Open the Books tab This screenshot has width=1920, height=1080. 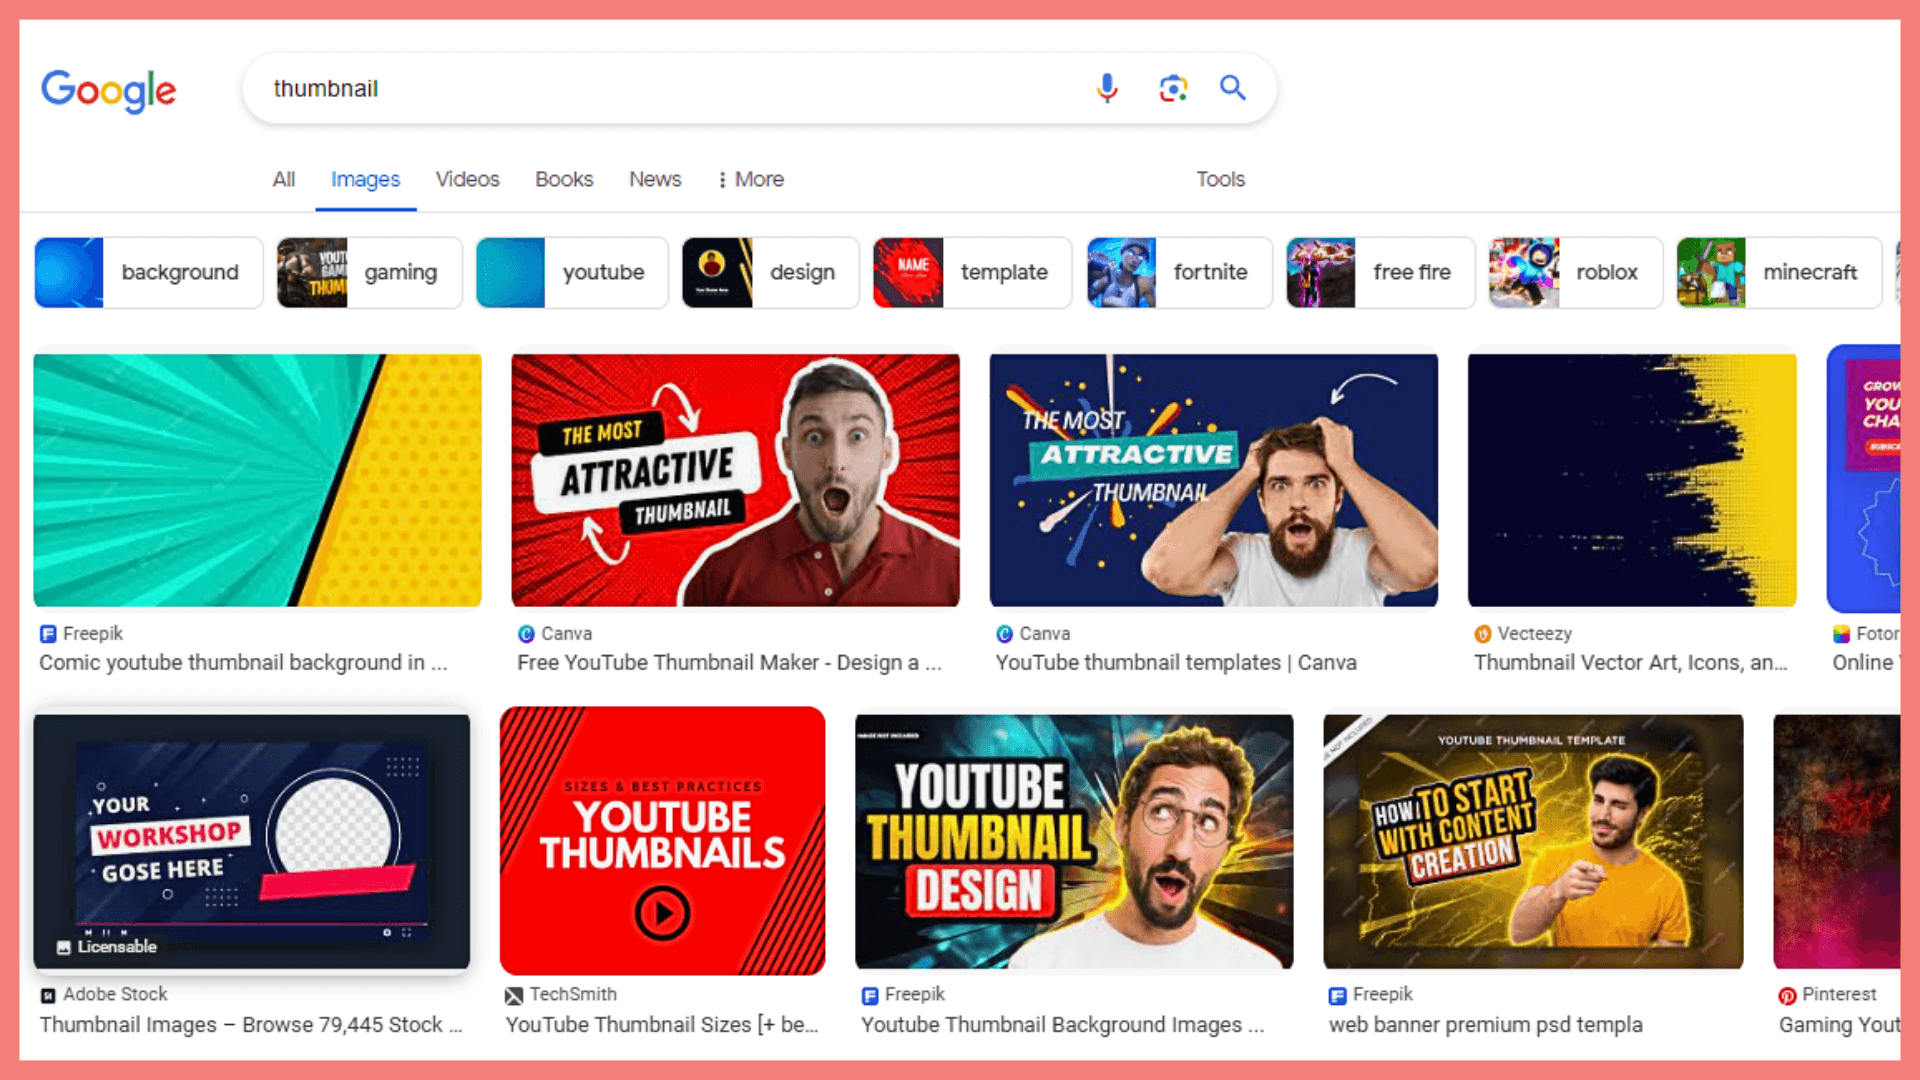(x=564, y=179)
